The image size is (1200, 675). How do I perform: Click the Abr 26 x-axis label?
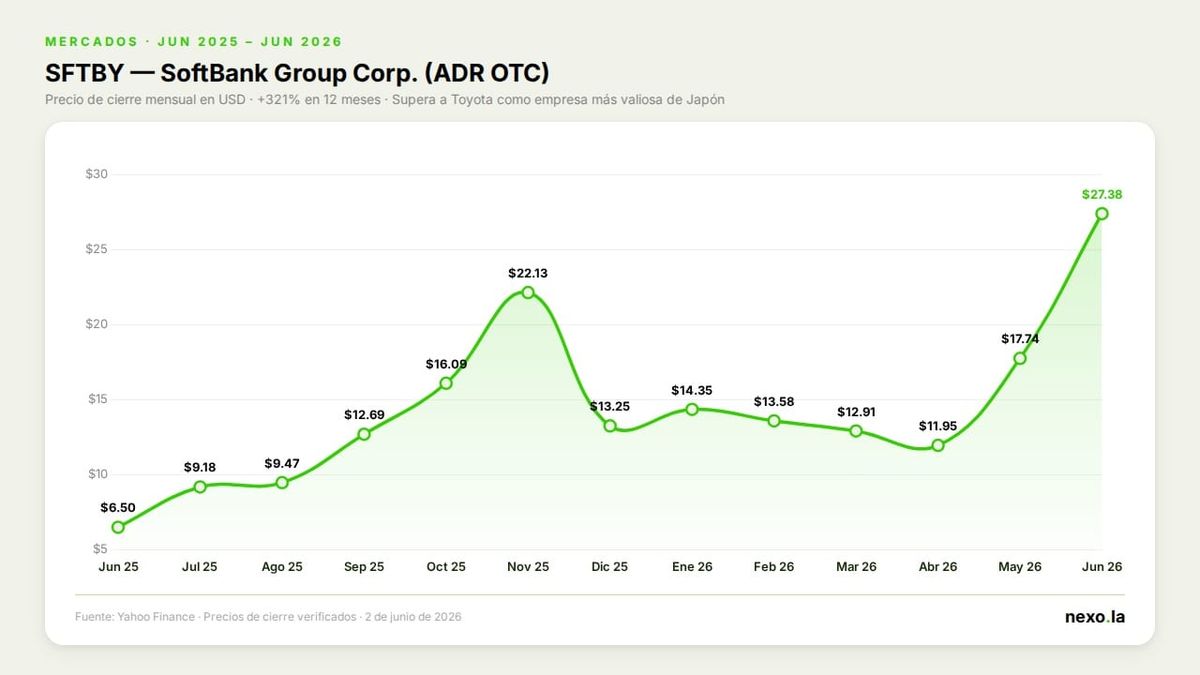pyautogui.click(x=938, y=567)
